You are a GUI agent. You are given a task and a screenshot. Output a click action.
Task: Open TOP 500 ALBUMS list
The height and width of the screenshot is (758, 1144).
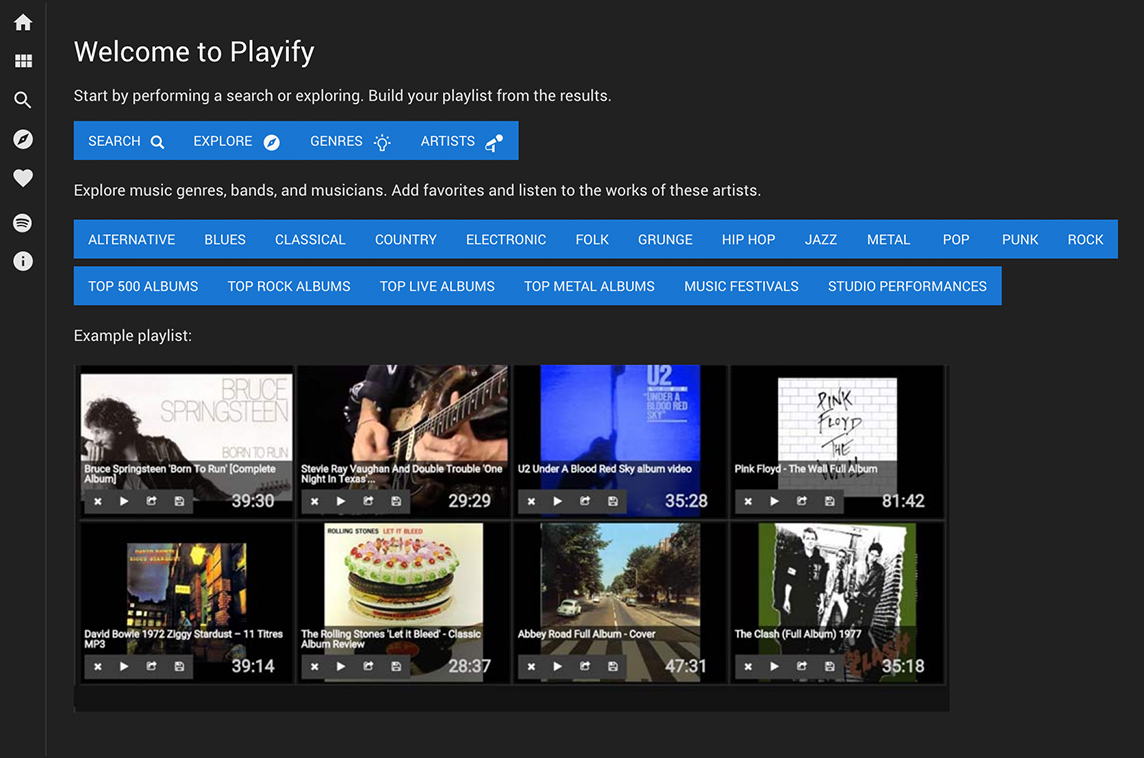point(143,286)
